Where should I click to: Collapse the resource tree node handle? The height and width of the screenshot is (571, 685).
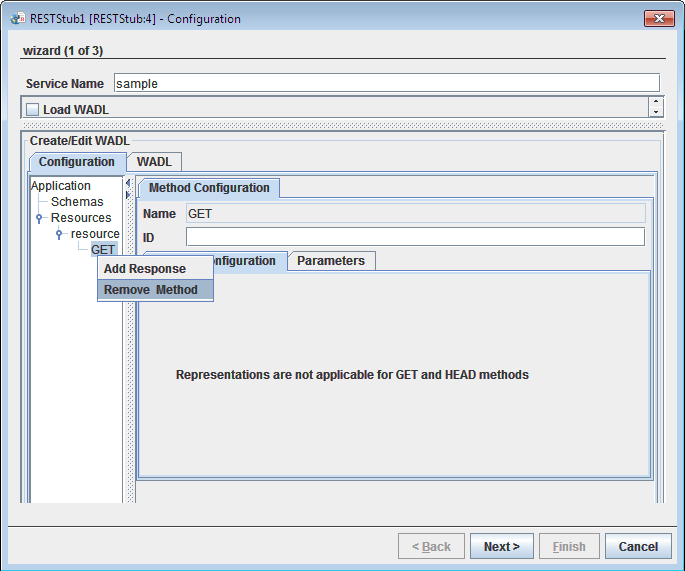[x=59, y=234]
